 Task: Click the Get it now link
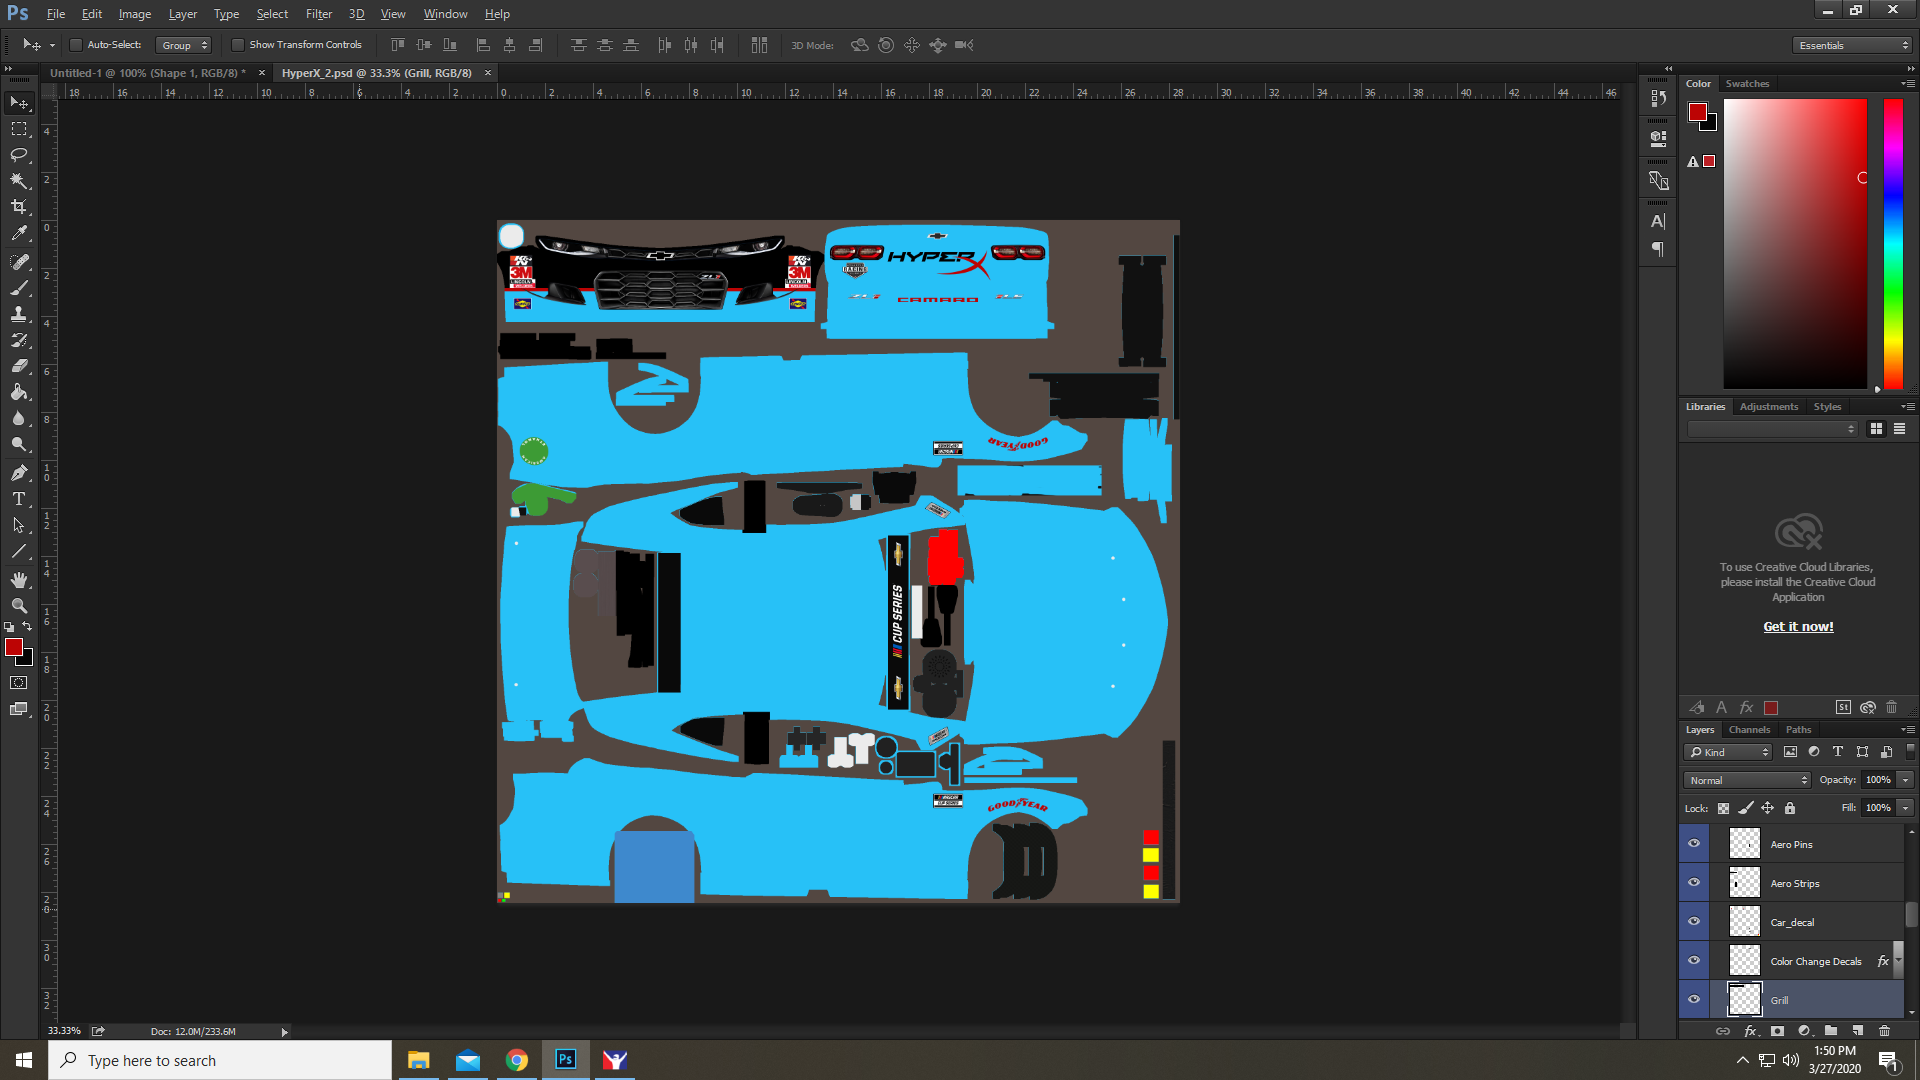1797,626
